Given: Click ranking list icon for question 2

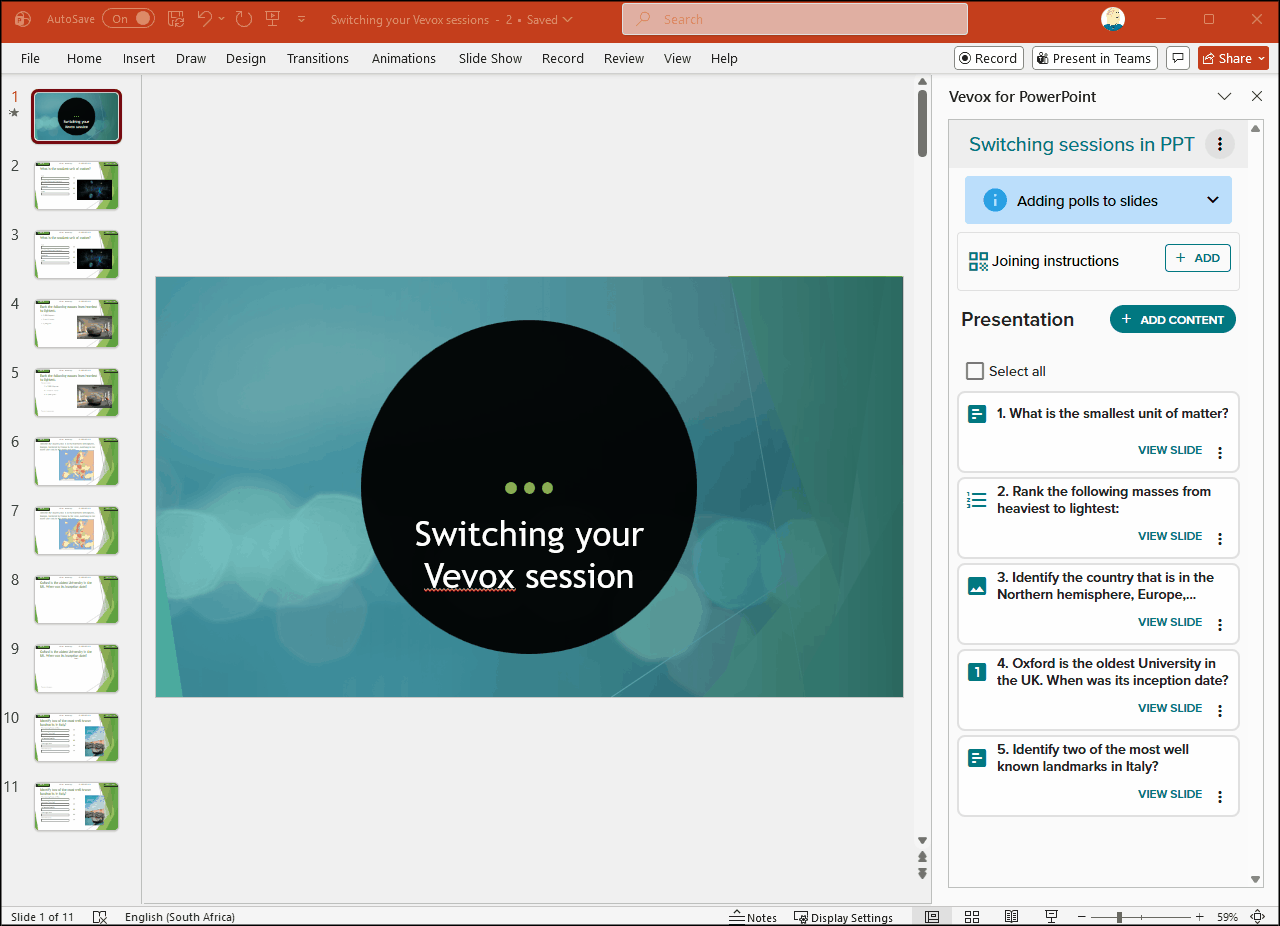Looking at the screenshot, I should (977, 500).
